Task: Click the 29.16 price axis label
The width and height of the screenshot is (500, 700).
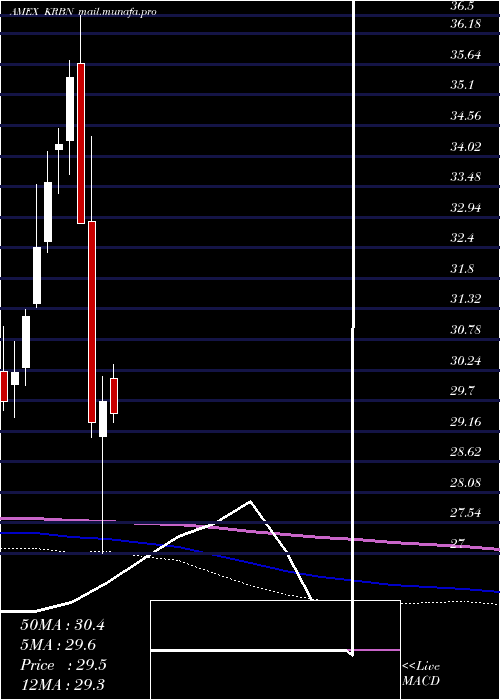Action: [465, 421]
